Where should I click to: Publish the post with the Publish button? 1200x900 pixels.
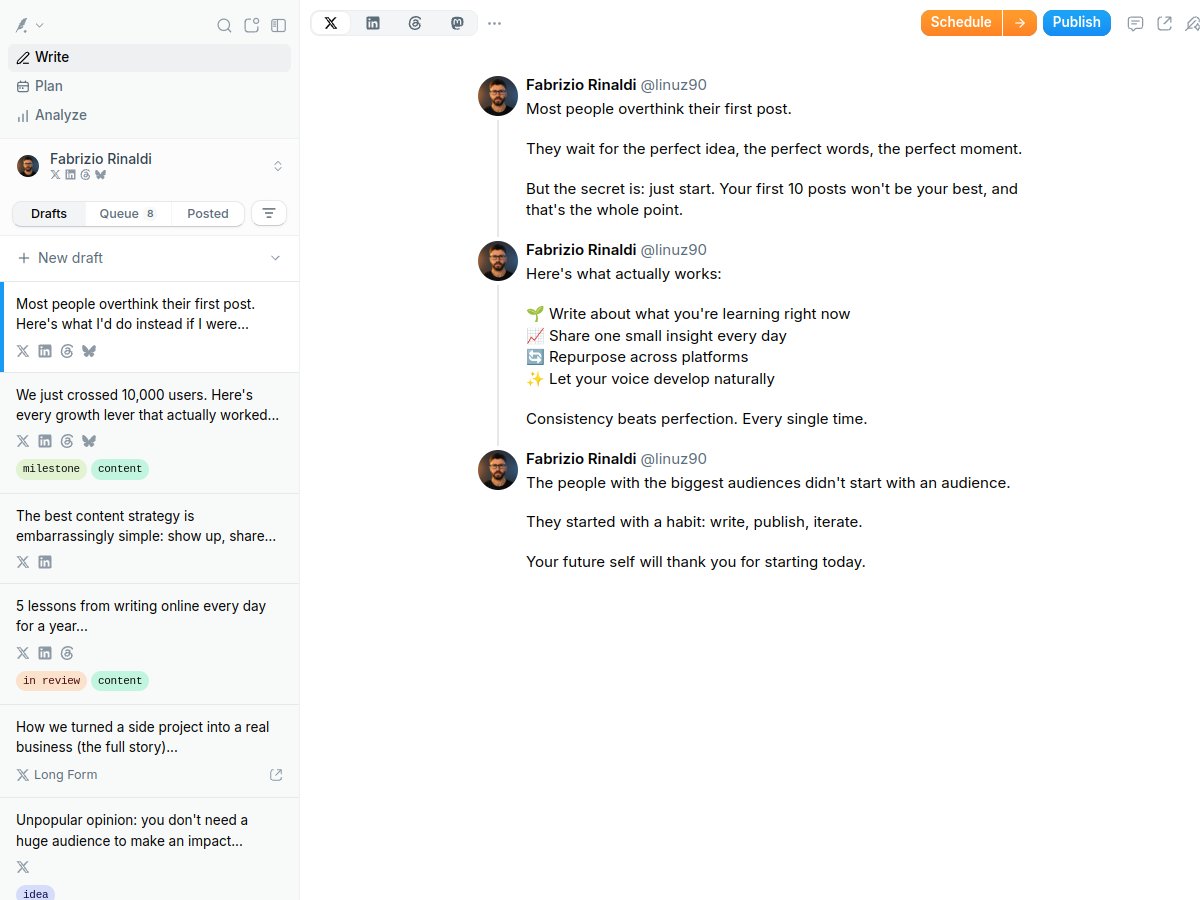[x=1077, y=22]
